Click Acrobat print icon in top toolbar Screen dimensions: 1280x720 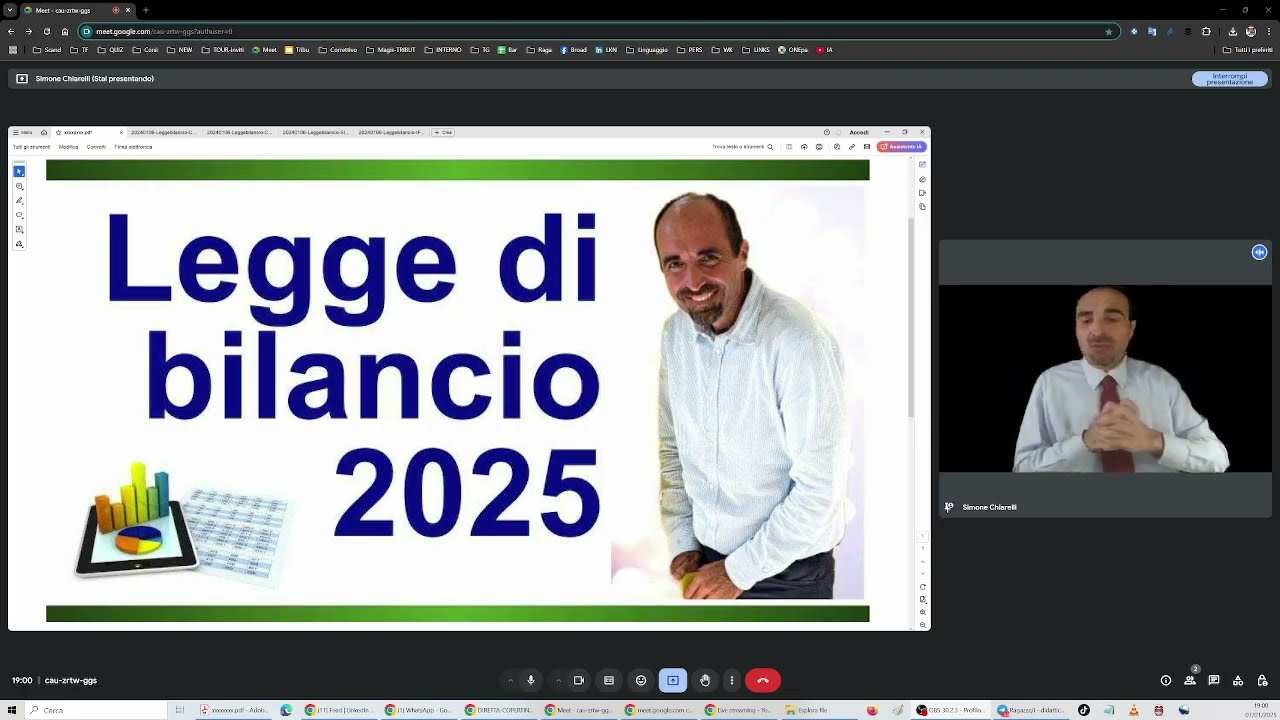[819, 147]
